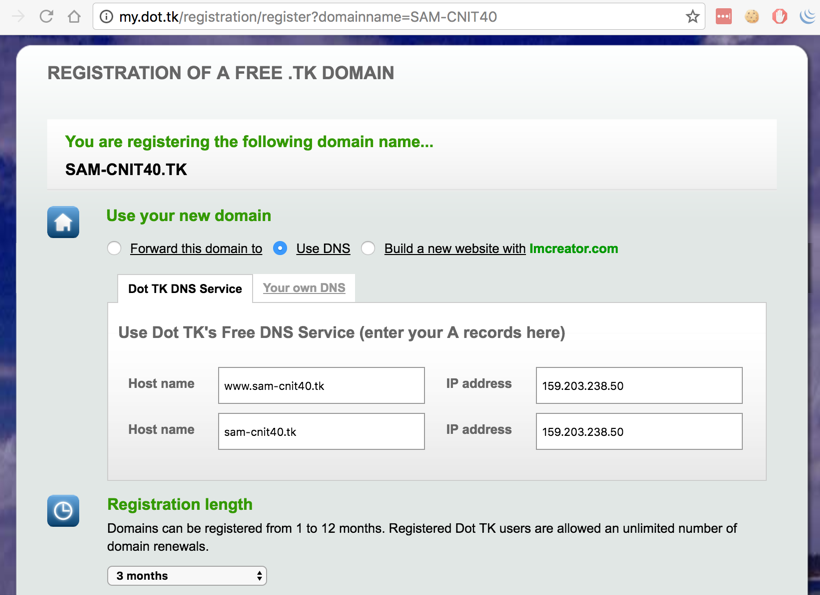
Task: Click the SAM-CNIT40.TK domain name text
Action: 126,169
